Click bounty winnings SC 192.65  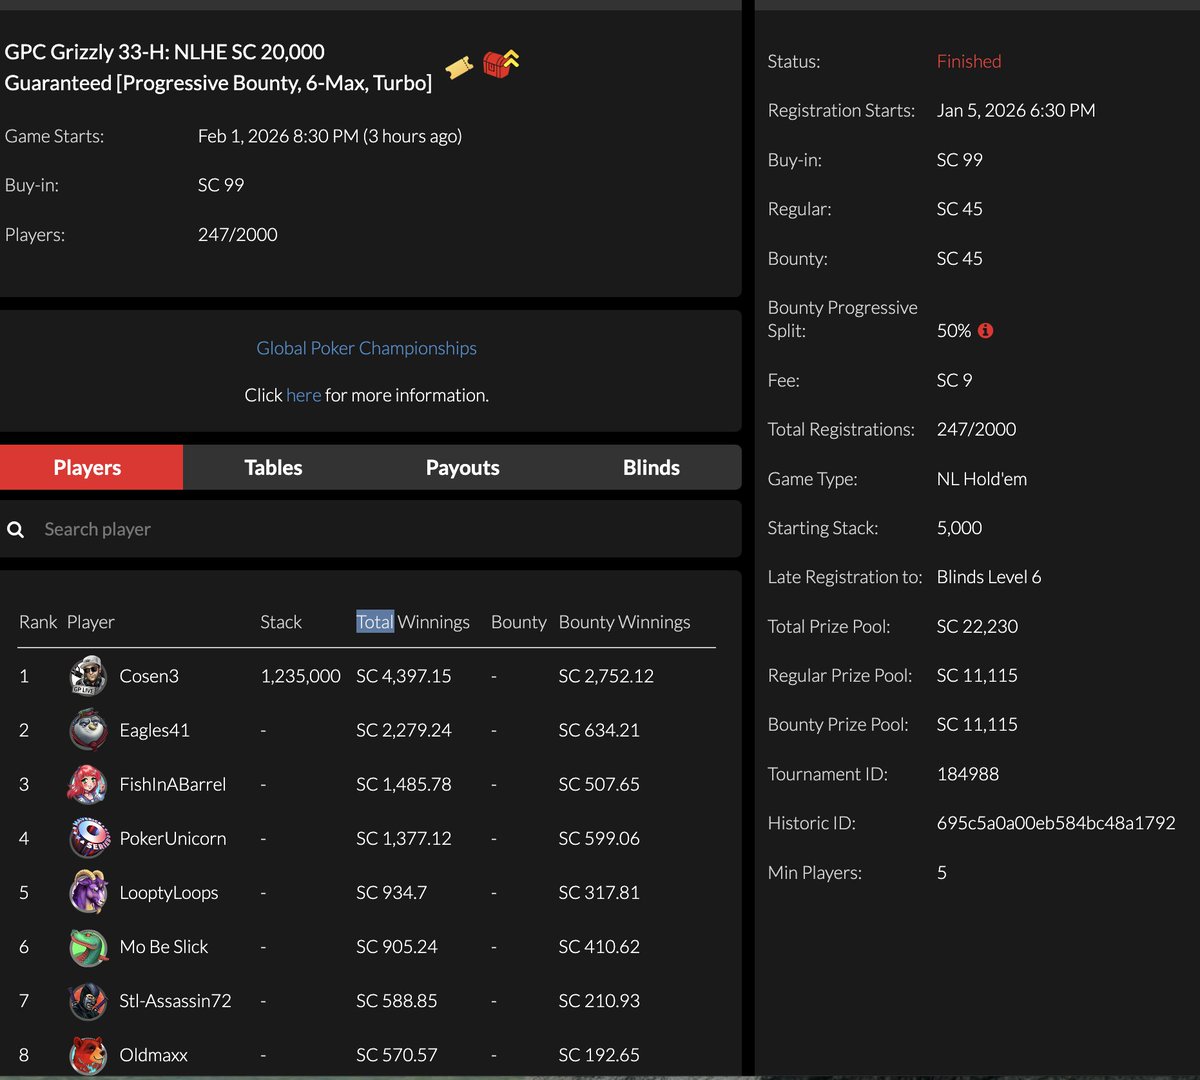pos(599,1054)
